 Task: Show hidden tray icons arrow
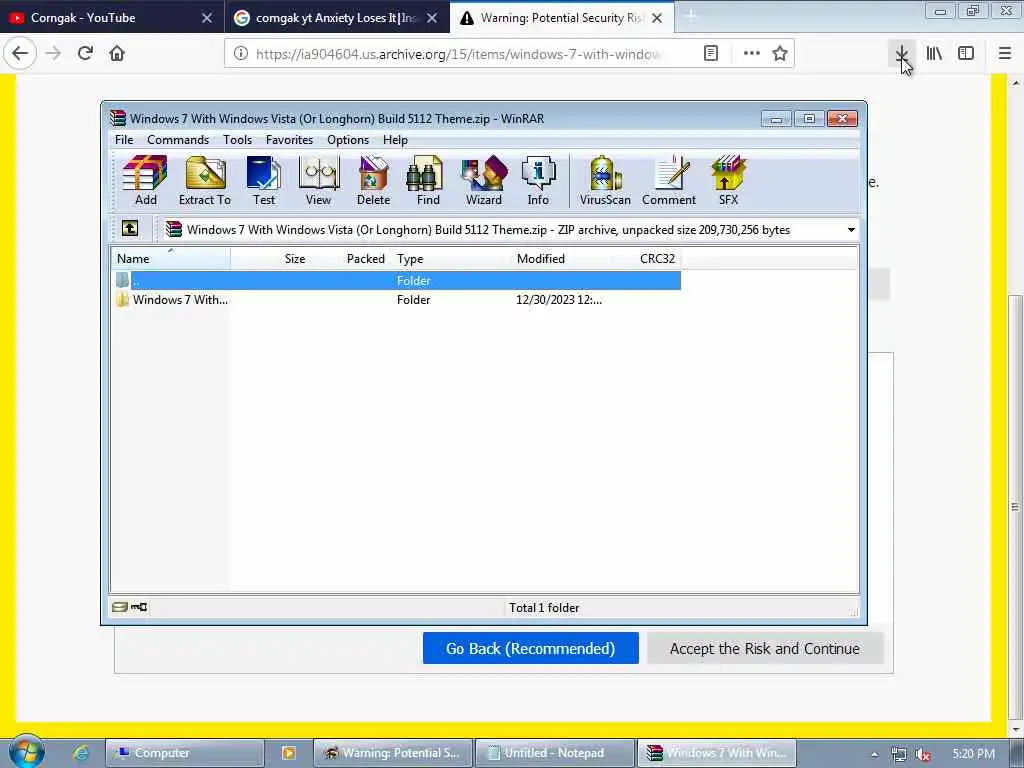click(874, 754)
